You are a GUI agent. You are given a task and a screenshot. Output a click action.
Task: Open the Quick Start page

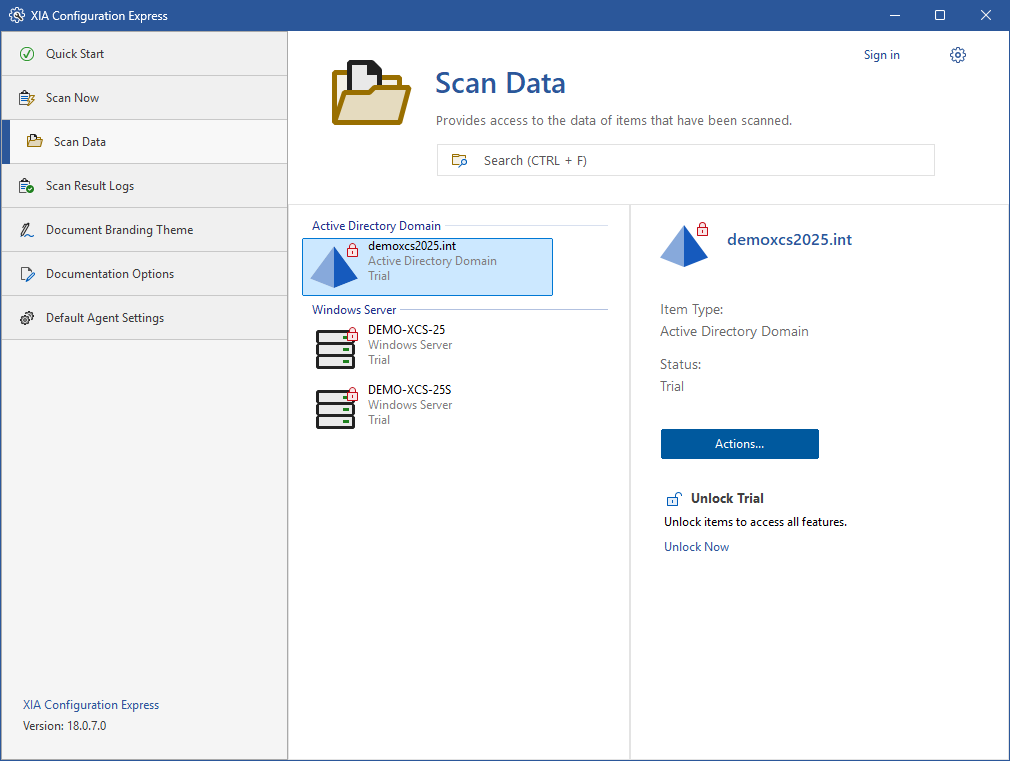tap(75, 54)
